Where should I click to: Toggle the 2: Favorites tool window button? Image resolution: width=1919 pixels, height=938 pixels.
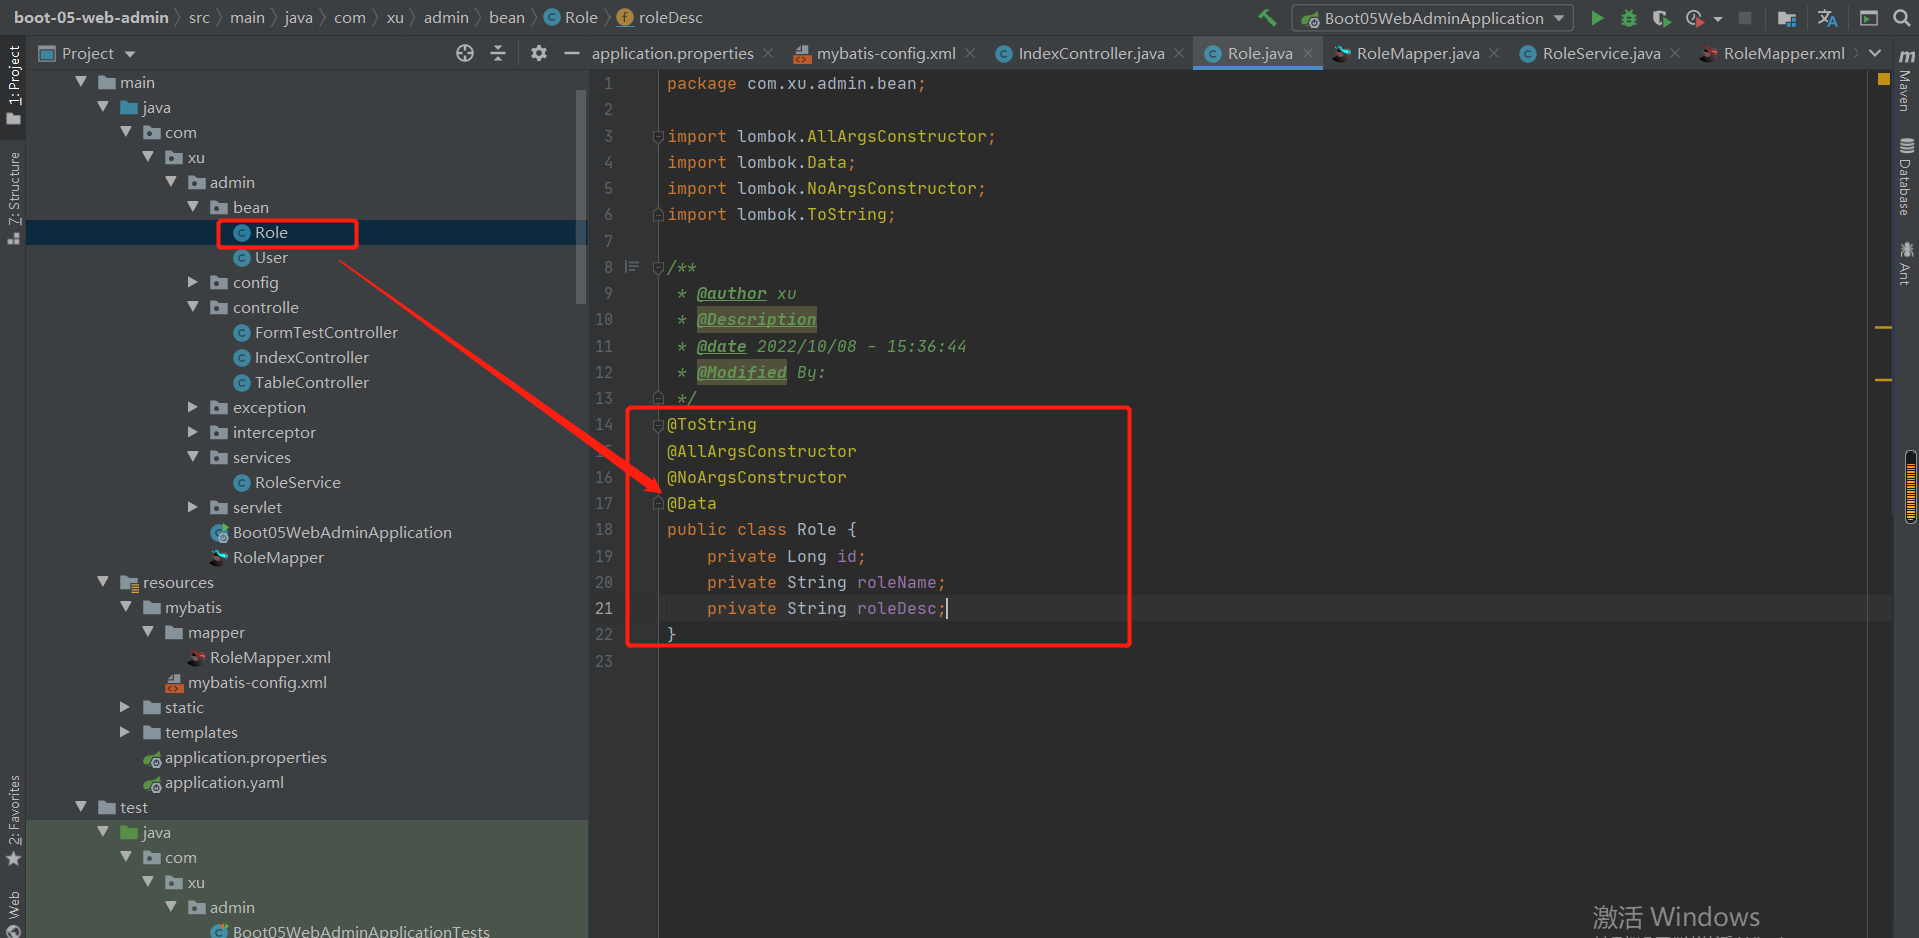[13, 821]
